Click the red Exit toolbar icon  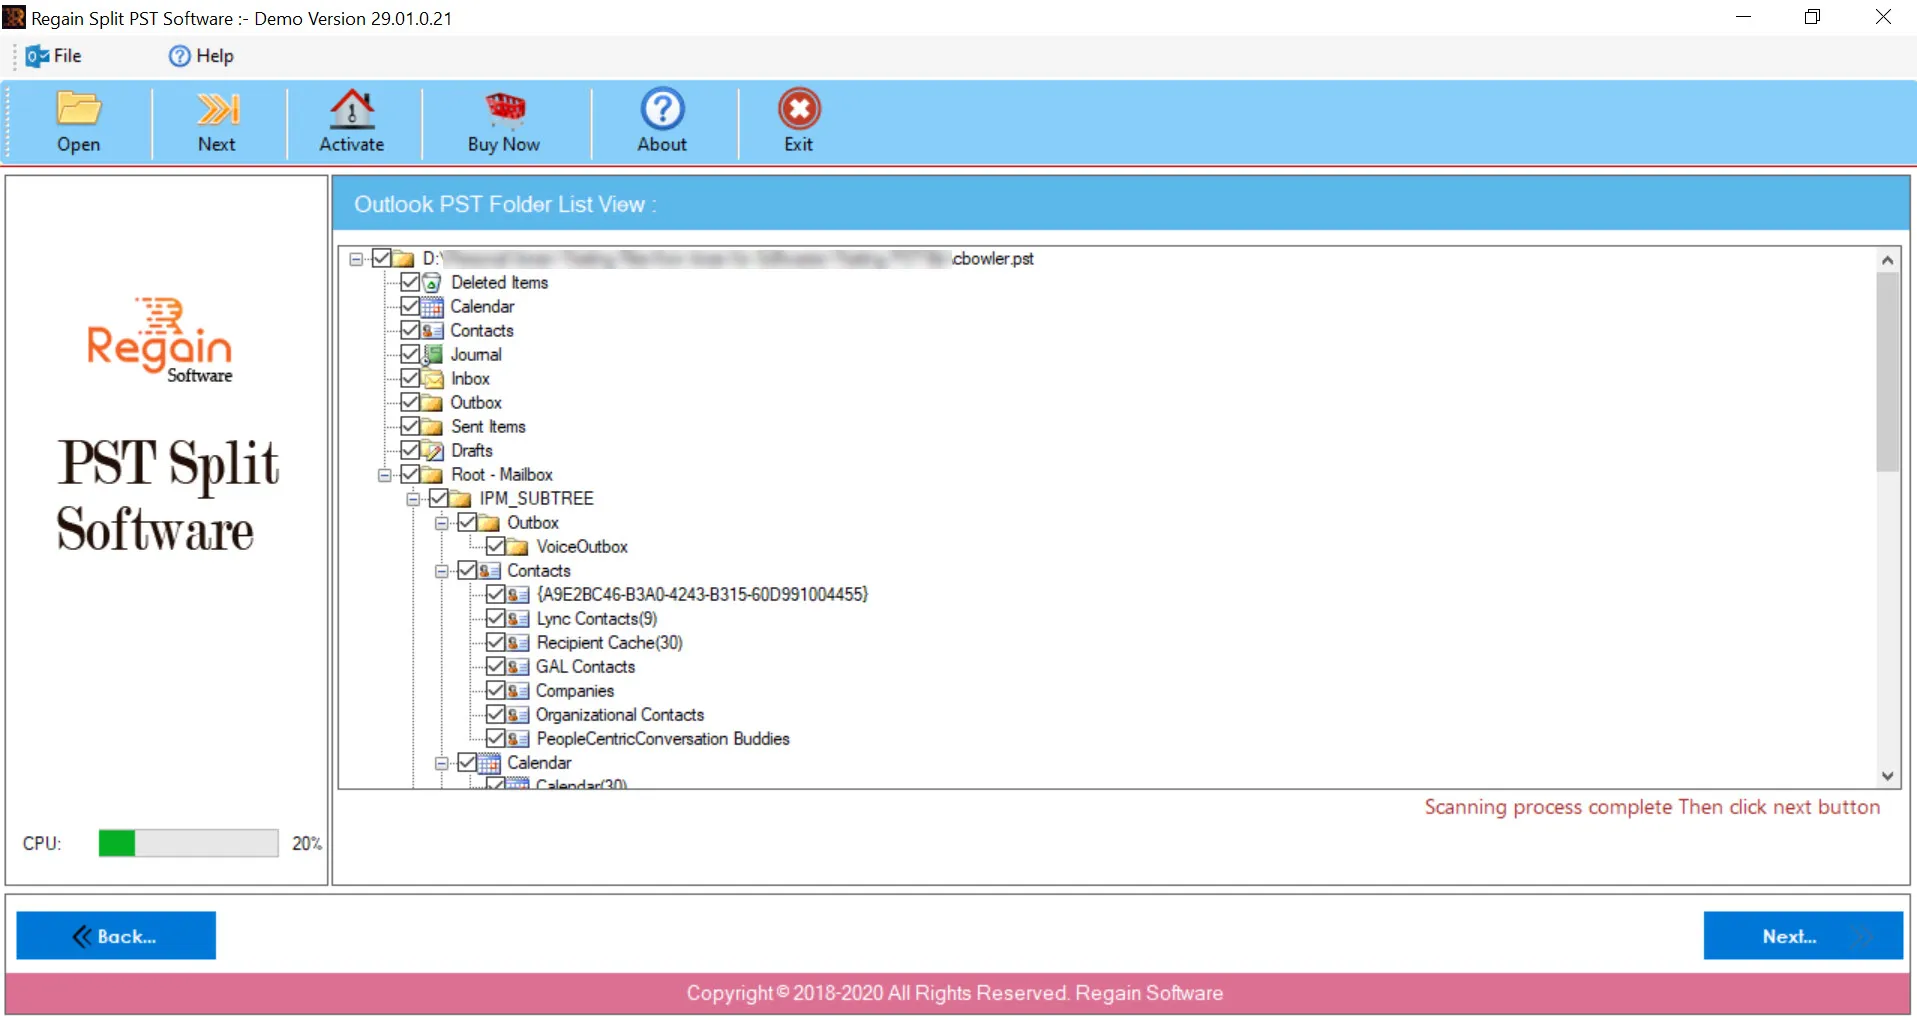799,108
